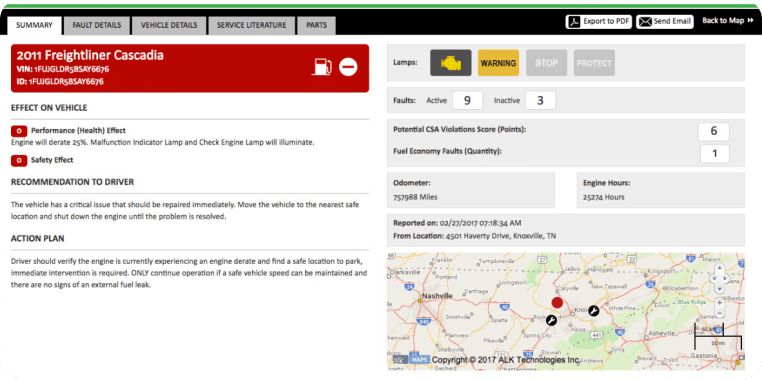
Task: Go to the Parts tab
Action: (316, 25)
